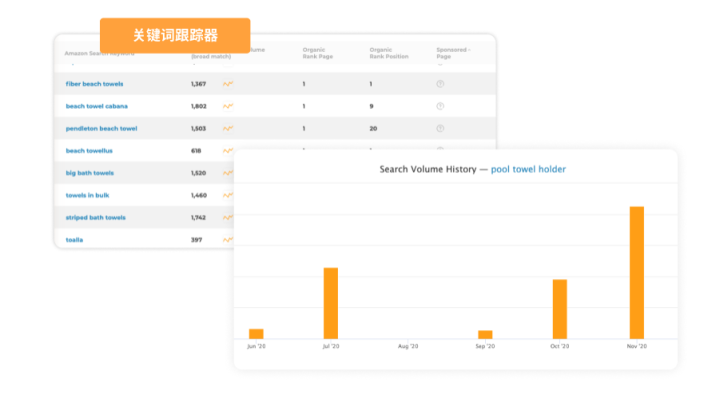Open the pool towel holder keyword link

(x=528, y=169)
